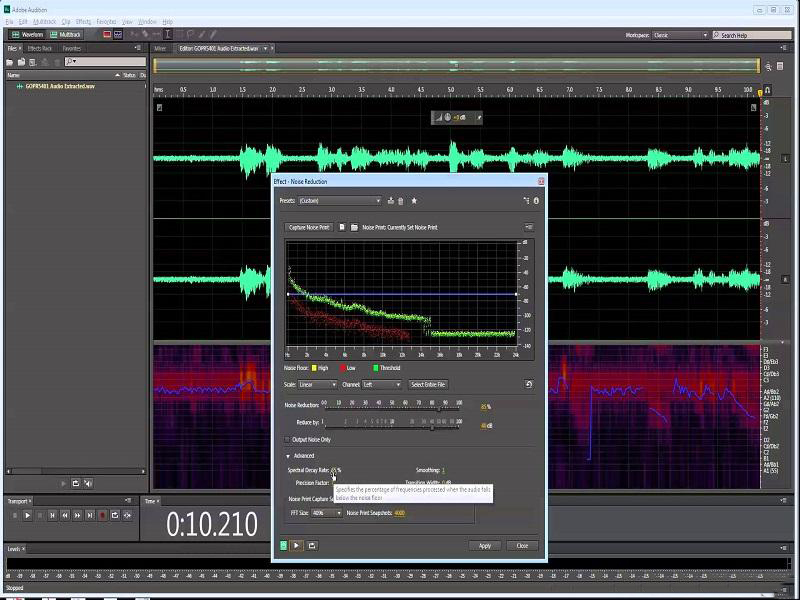The height and width of the screenshot is (600, 800).
Task: Click Capture Noise Print button
Action: click(x=309, y=228)
